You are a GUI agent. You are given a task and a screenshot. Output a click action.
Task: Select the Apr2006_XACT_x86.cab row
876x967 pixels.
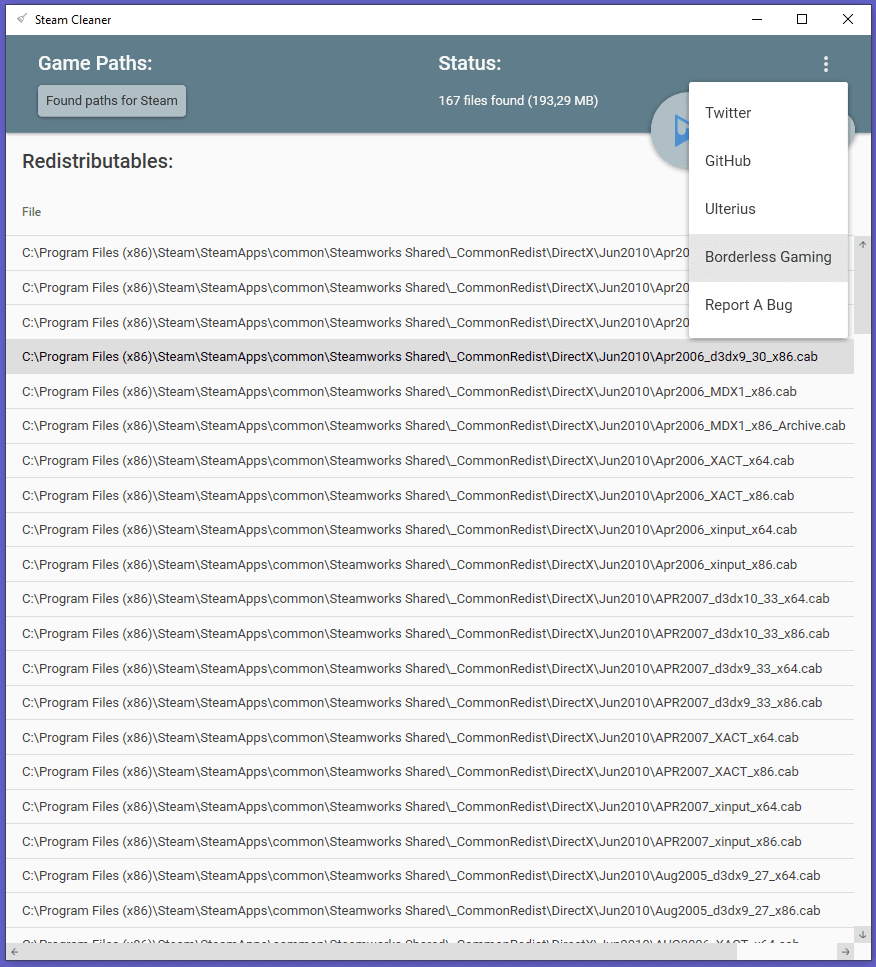[x=430, y=495]
